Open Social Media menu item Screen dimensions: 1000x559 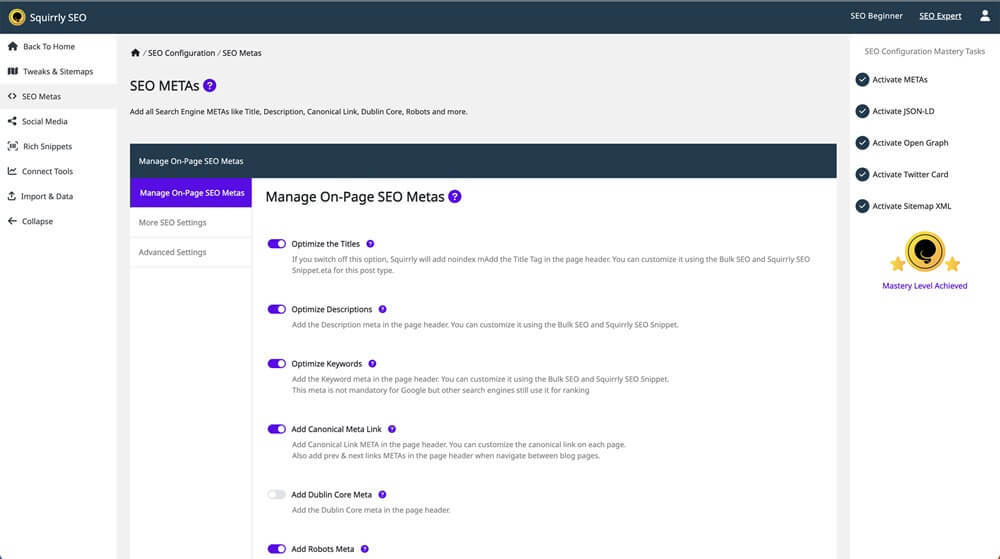[58, 121]
